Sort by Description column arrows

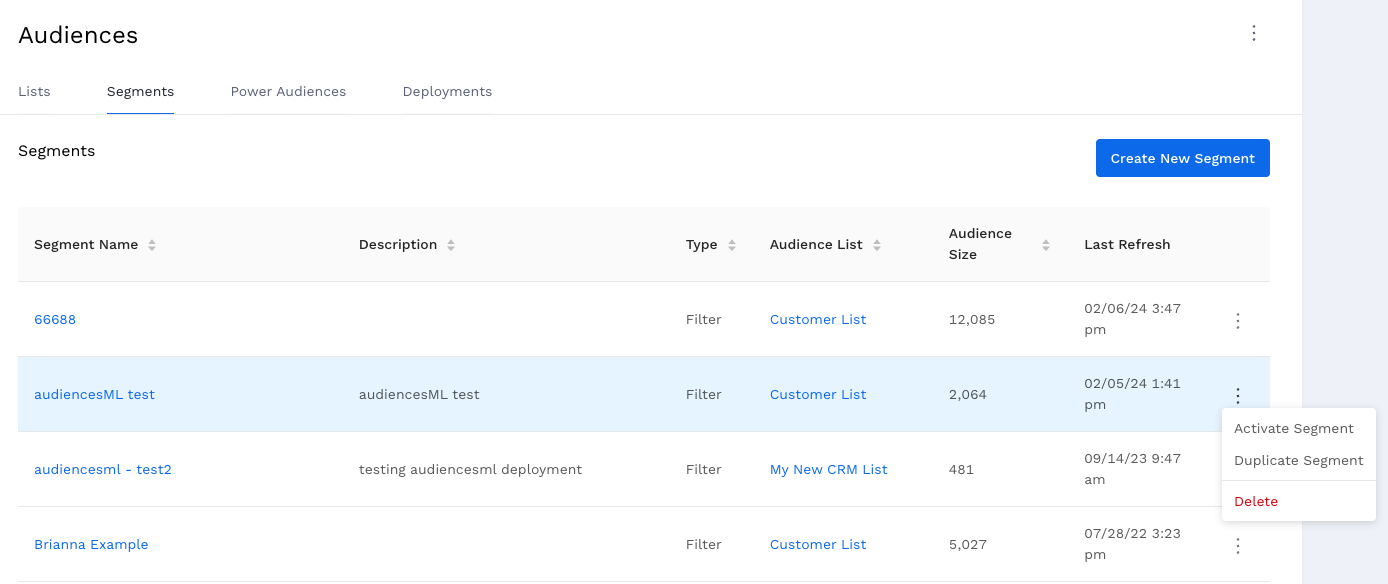451,245
